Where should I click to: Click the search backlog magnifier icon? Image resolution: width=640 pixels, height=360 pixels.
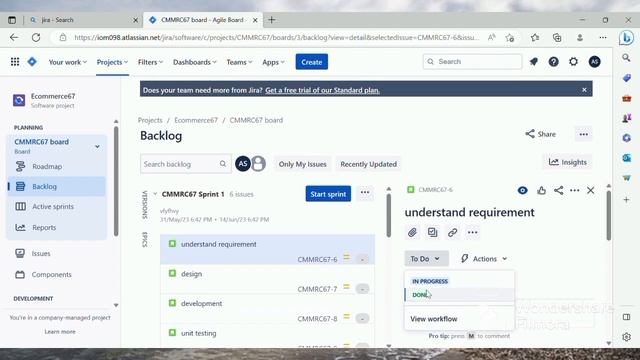[223, 164]
